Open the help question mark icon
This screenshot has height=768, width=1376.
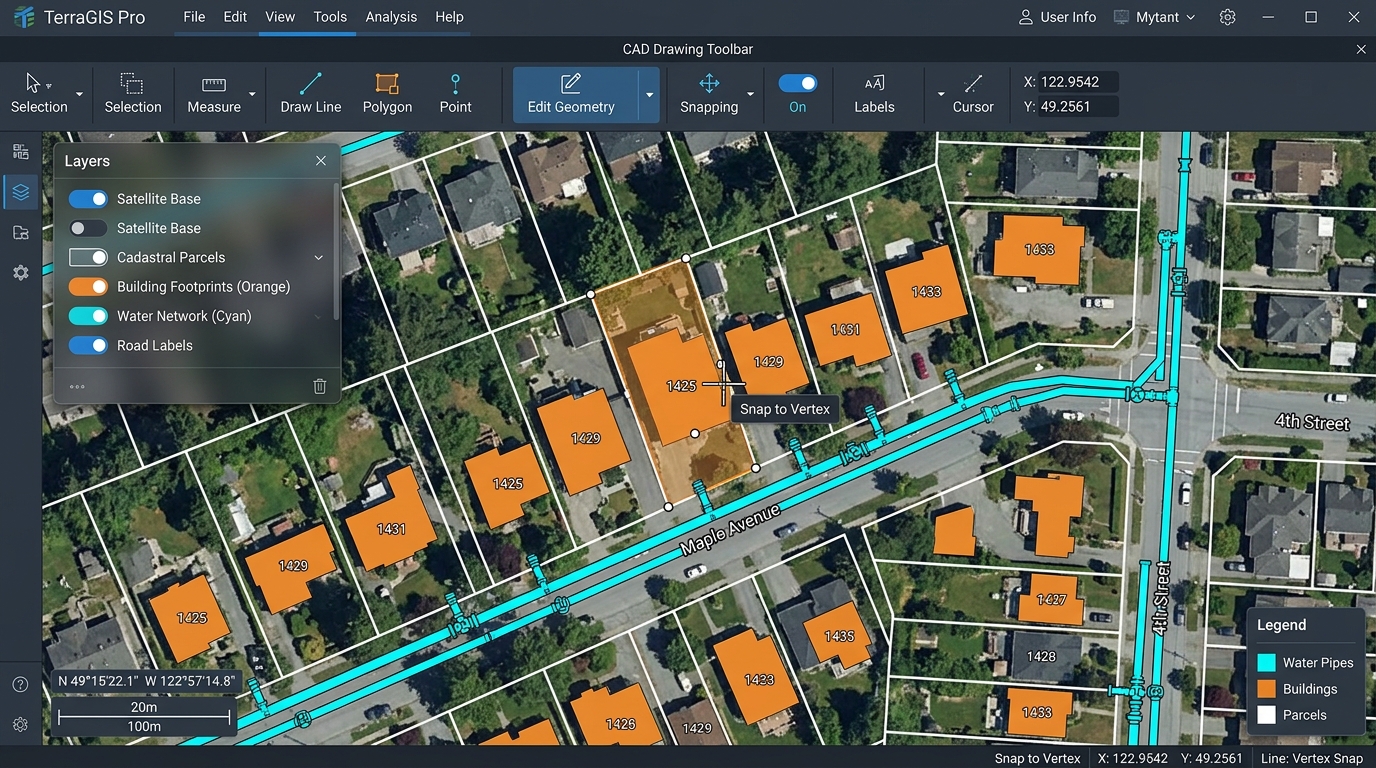20,685
